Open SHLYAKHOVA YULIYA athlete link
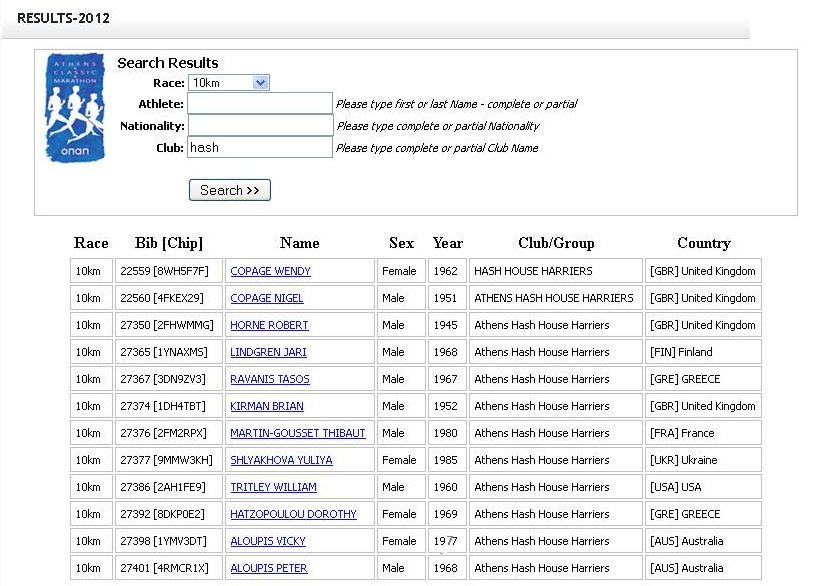The width and height of the screenshot is (838, 586). coord(281,460)
